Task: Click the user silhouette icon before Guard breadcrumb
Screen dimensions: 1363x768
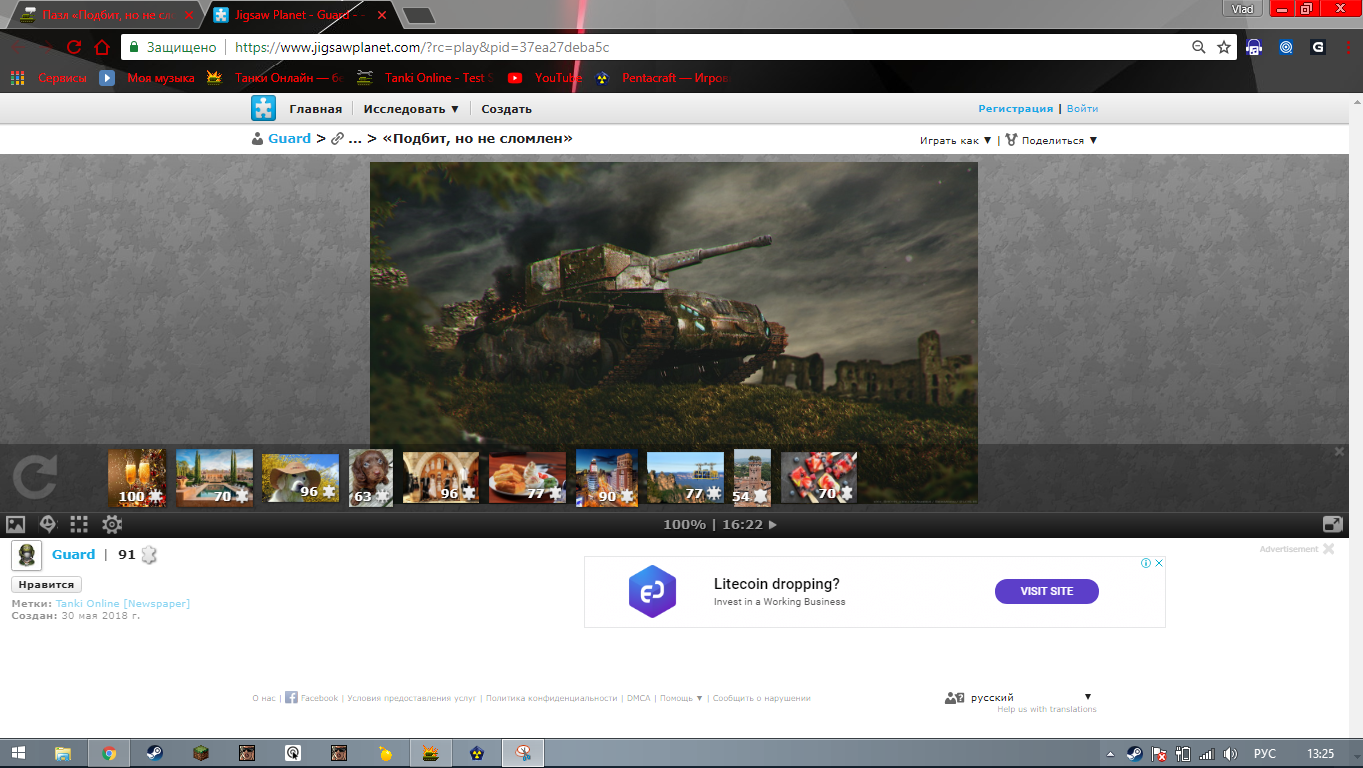Action: [x=258, y=139]
